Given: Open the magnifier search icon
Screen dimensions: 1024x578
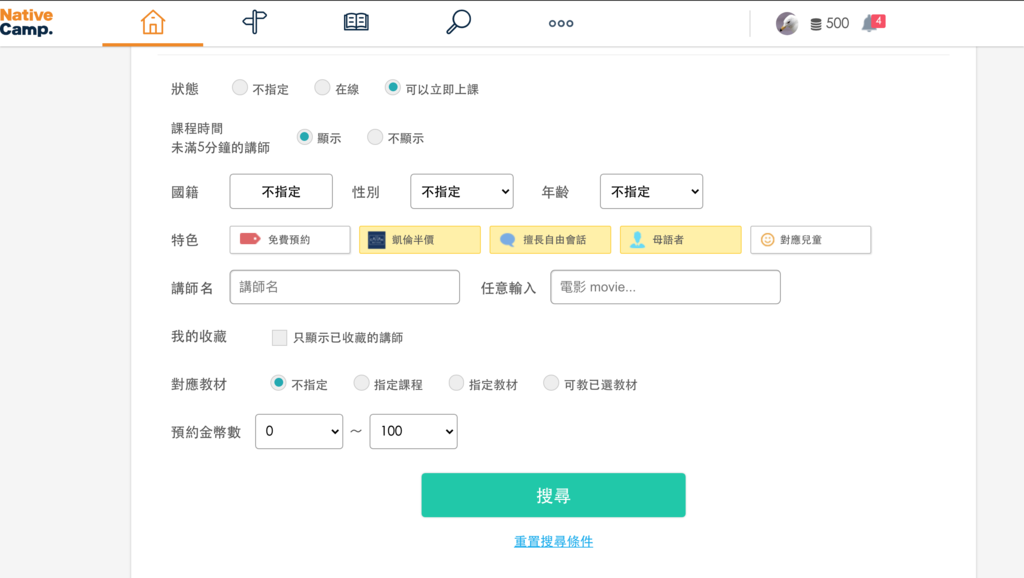Looking at the screenshot, I should 458,22.
